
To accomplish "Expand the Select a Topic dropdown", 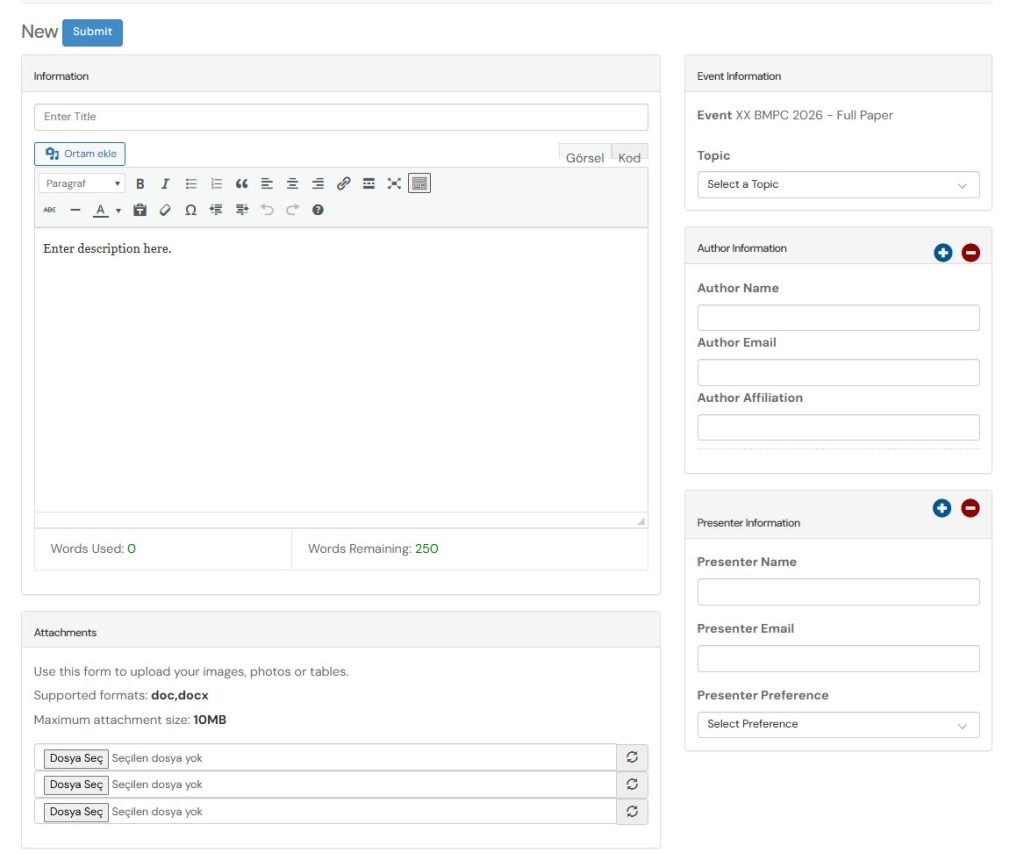I will click(x=837, y=185).
